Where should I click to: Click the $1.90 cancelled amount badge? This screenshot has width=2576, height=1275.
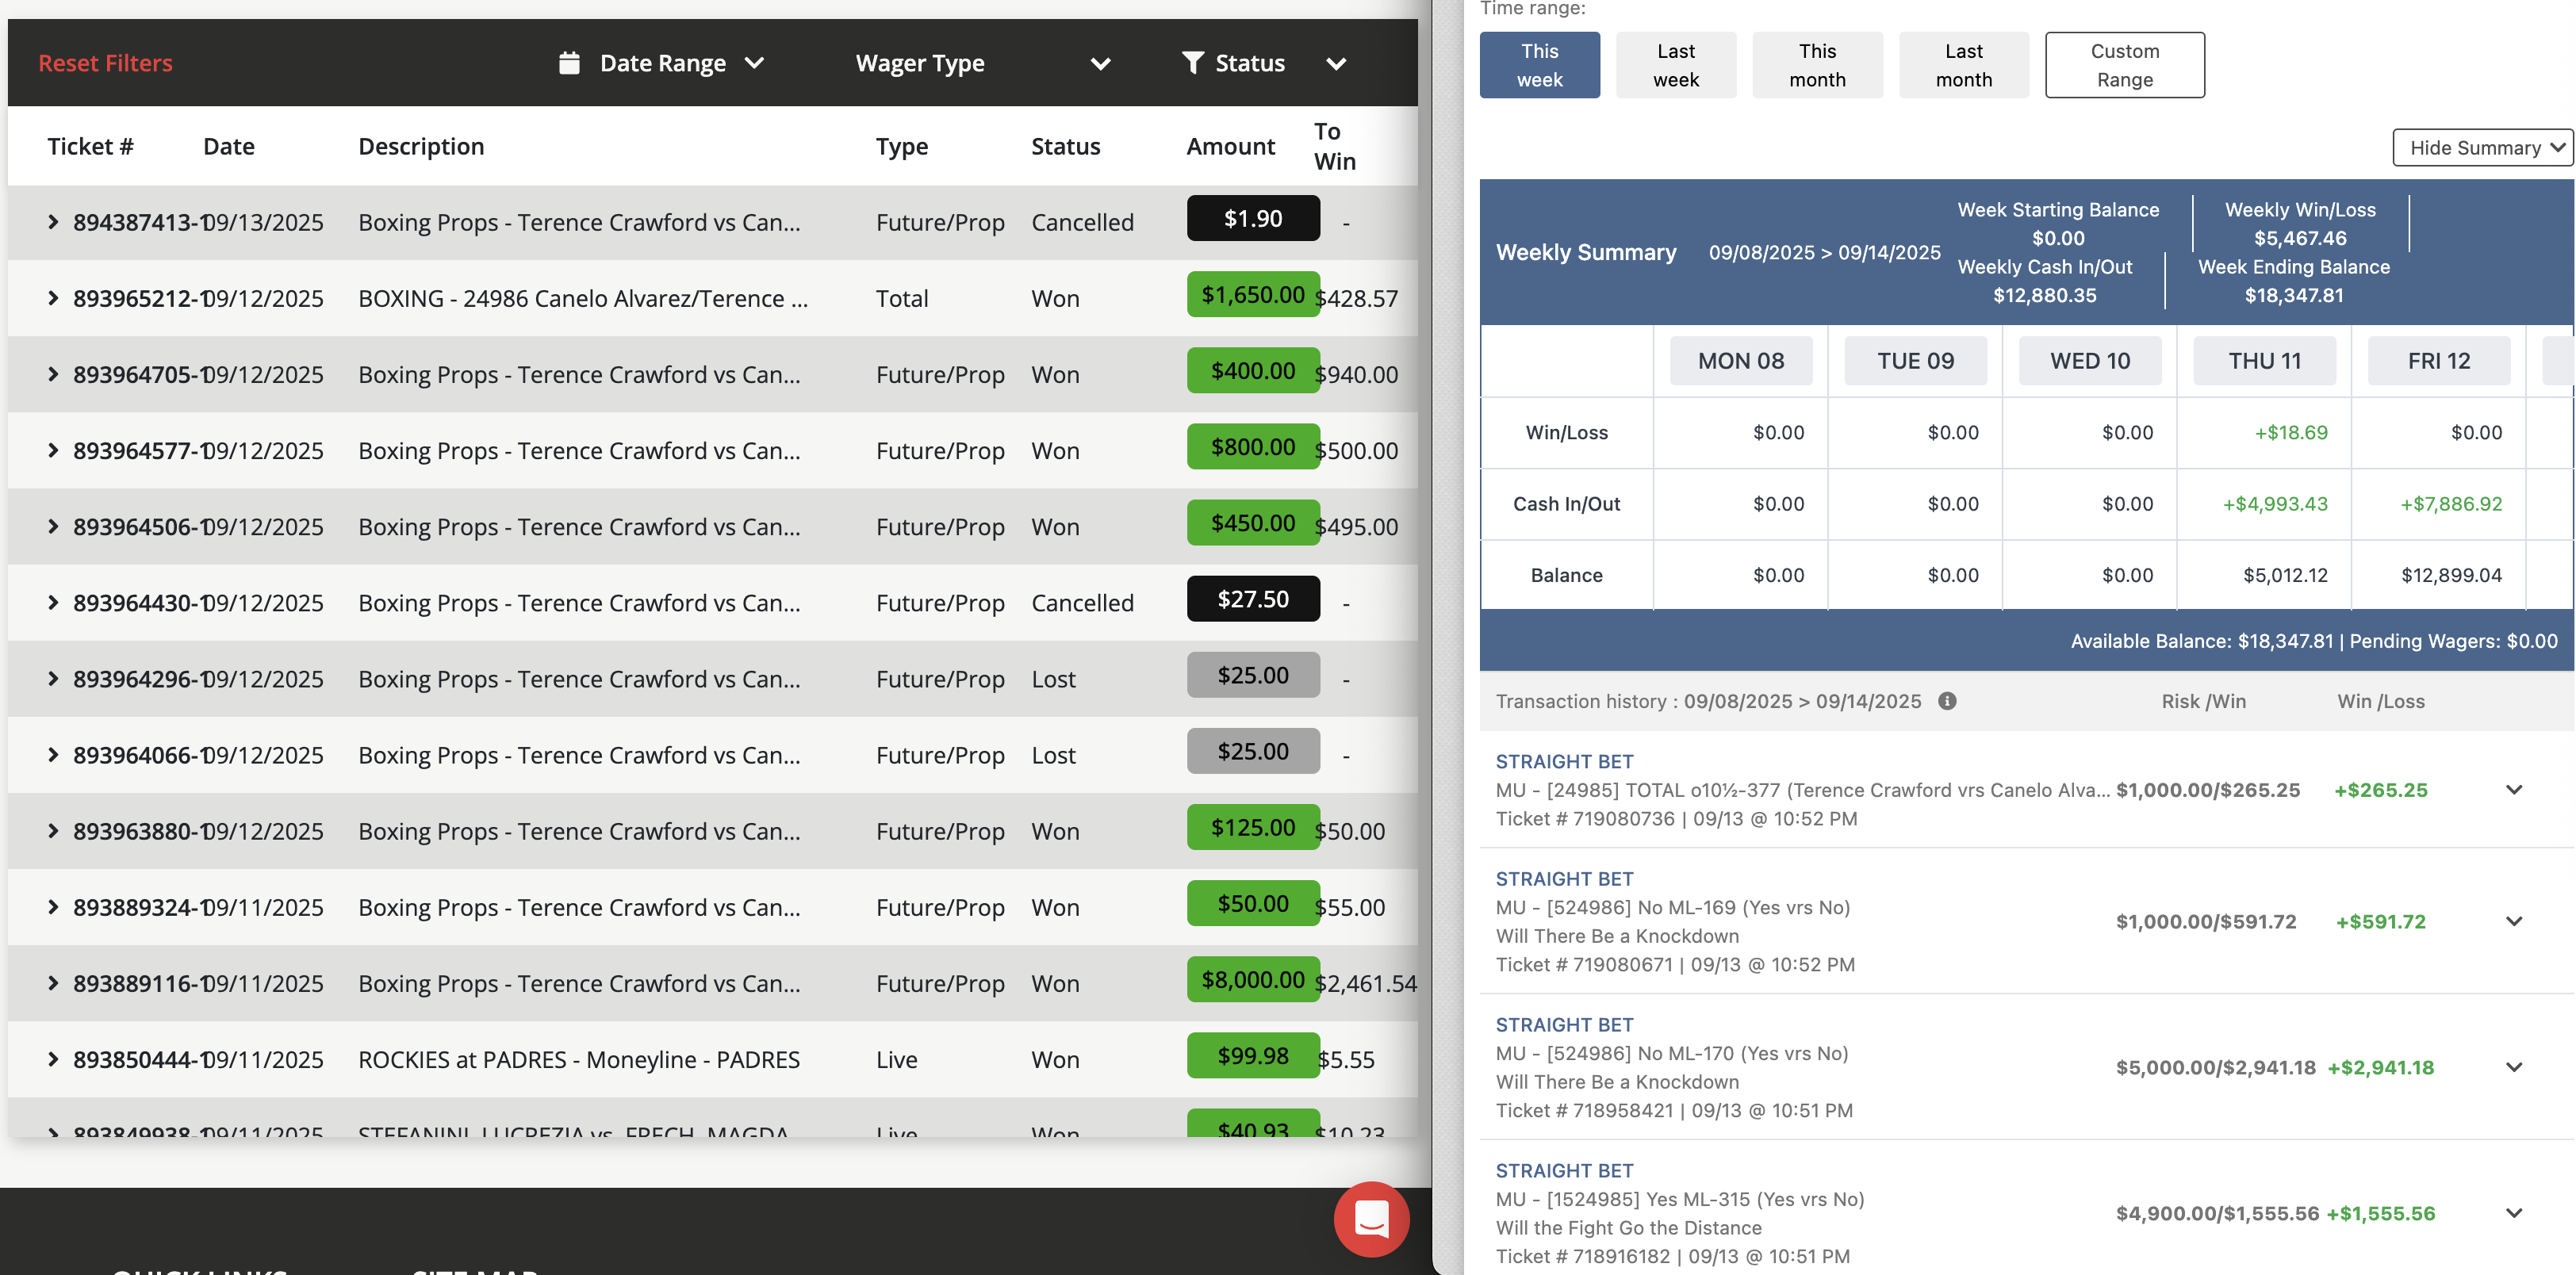click(x=1253, y=218)
